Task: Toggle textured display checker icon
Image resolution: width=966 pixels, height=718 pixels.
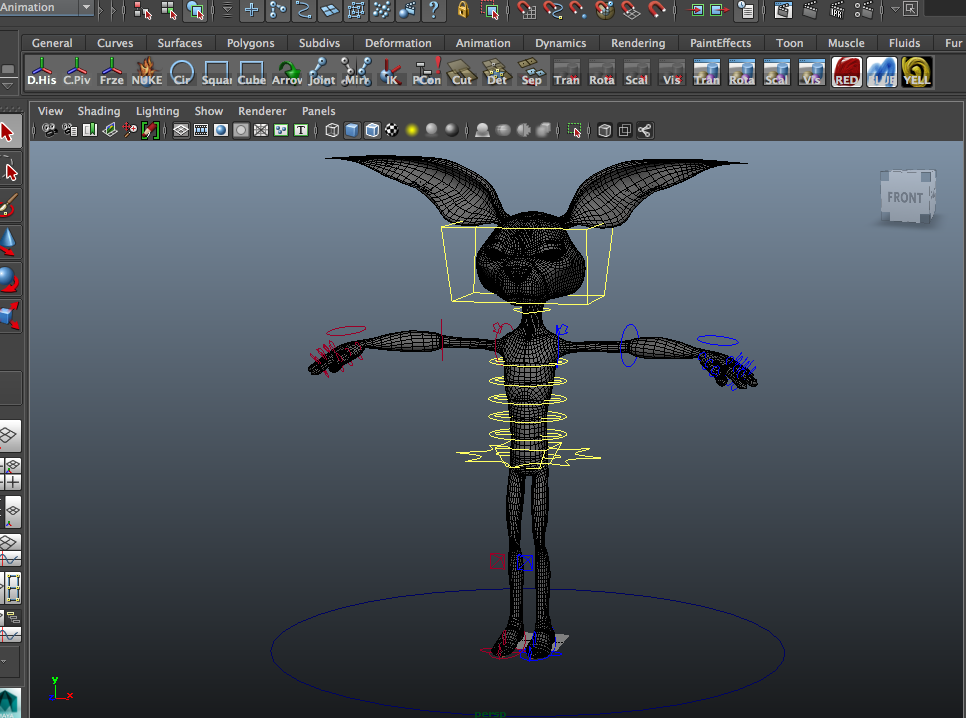Action: click(x=392, y=130)
